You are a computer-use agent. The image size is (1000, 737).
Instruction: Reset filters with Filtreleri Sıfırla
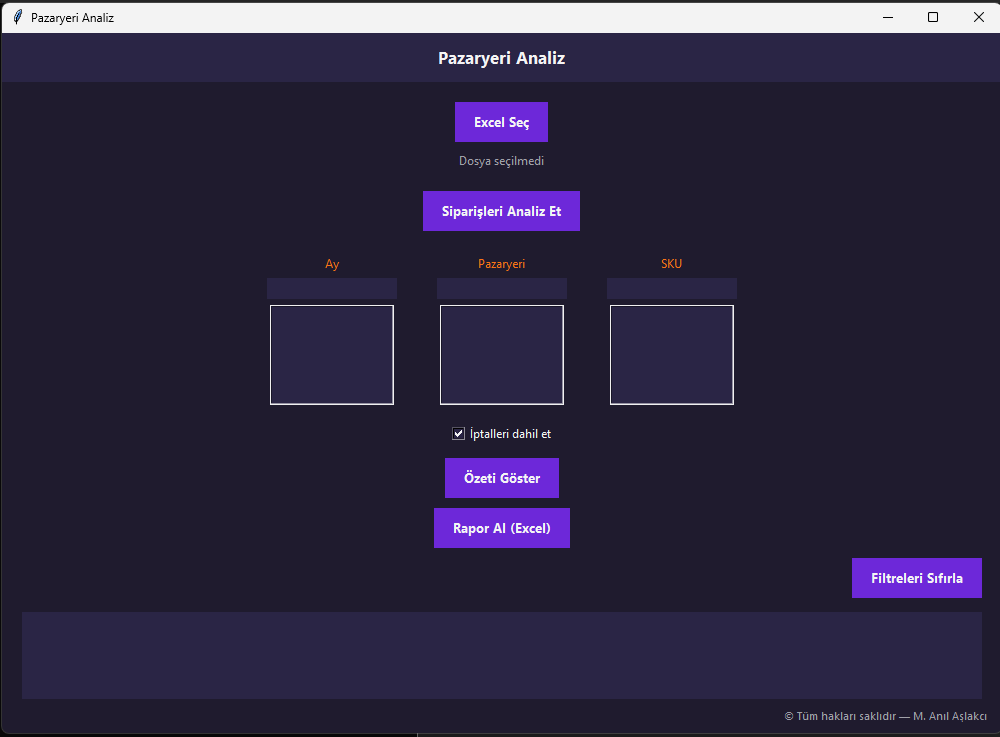(x=916, y=578)
